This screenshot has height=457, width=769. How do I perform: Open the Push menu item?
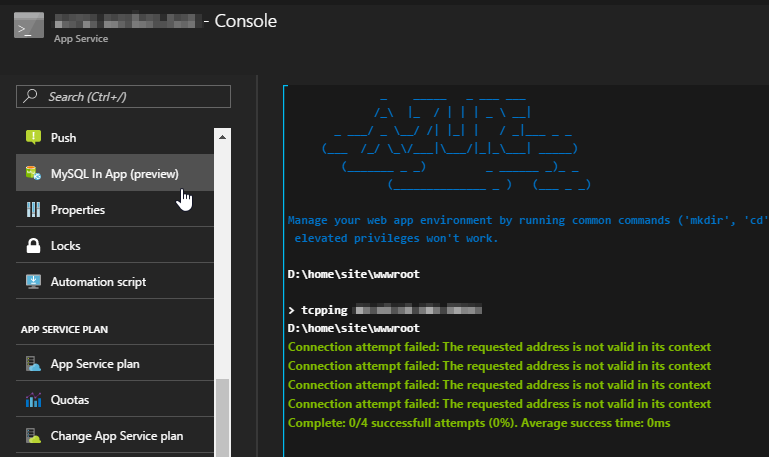pos(115,137)
